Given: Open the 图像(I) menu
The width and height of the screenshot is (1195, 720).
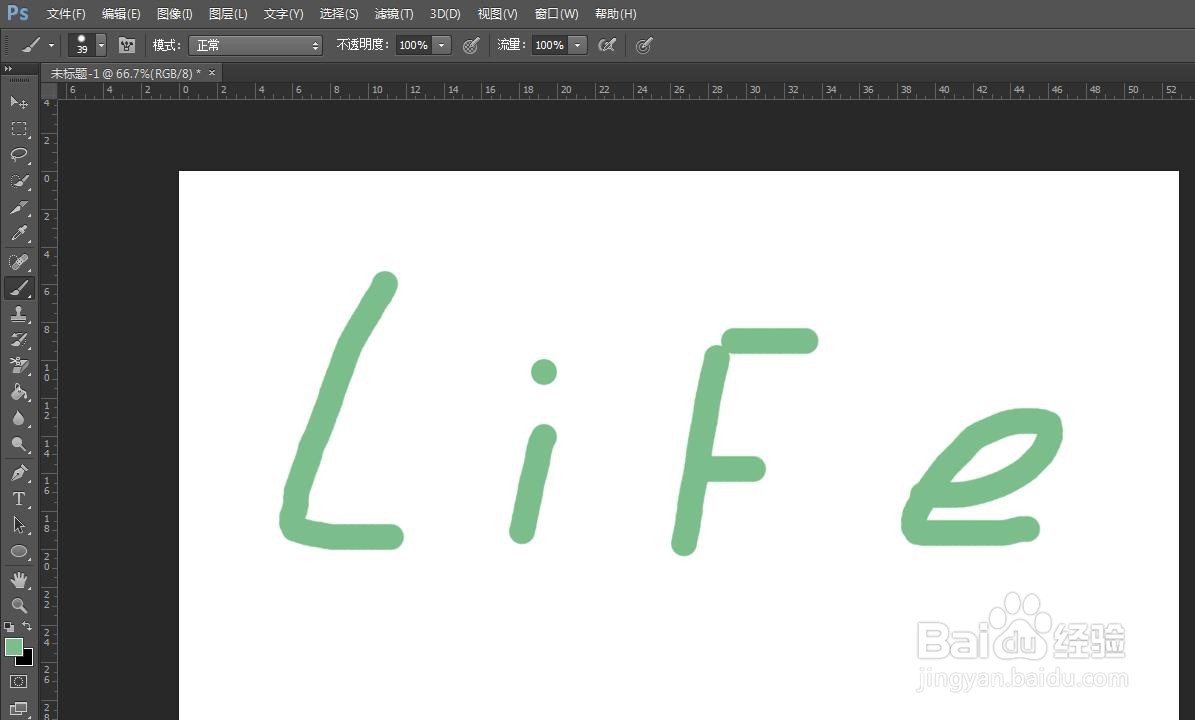Looking at the screenshot, I should pos(175,14).
